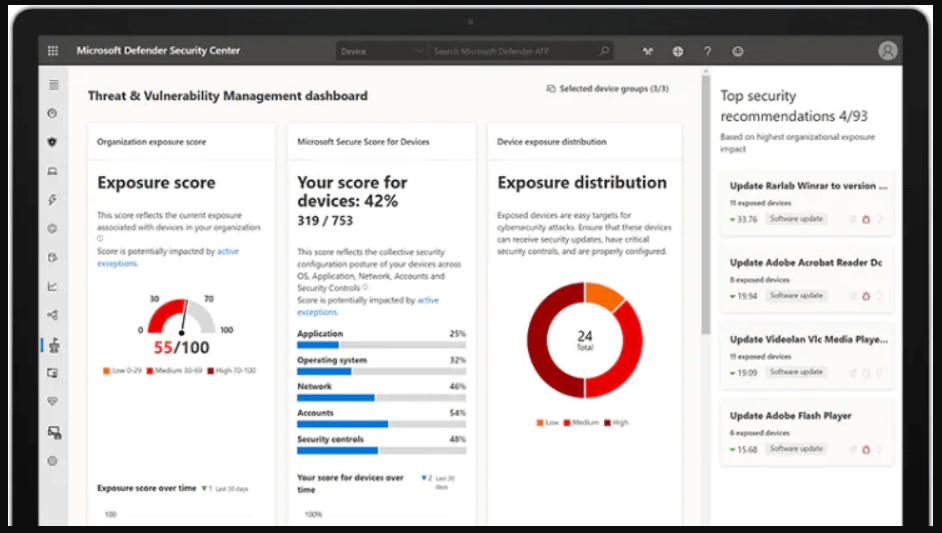Image resolution: width=942 pixels, height=533 pixels.
Task: Click Software update tag on Adobe Flash Player card
Action: (796, 449)
